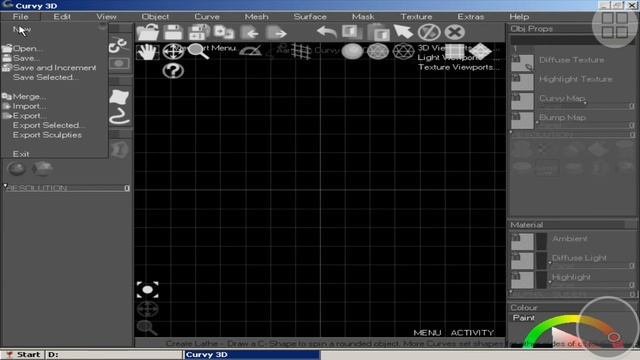The width and height of the screenshot is (640, 360).
Task: Open the File menu
Action: [x=20, y=17]
